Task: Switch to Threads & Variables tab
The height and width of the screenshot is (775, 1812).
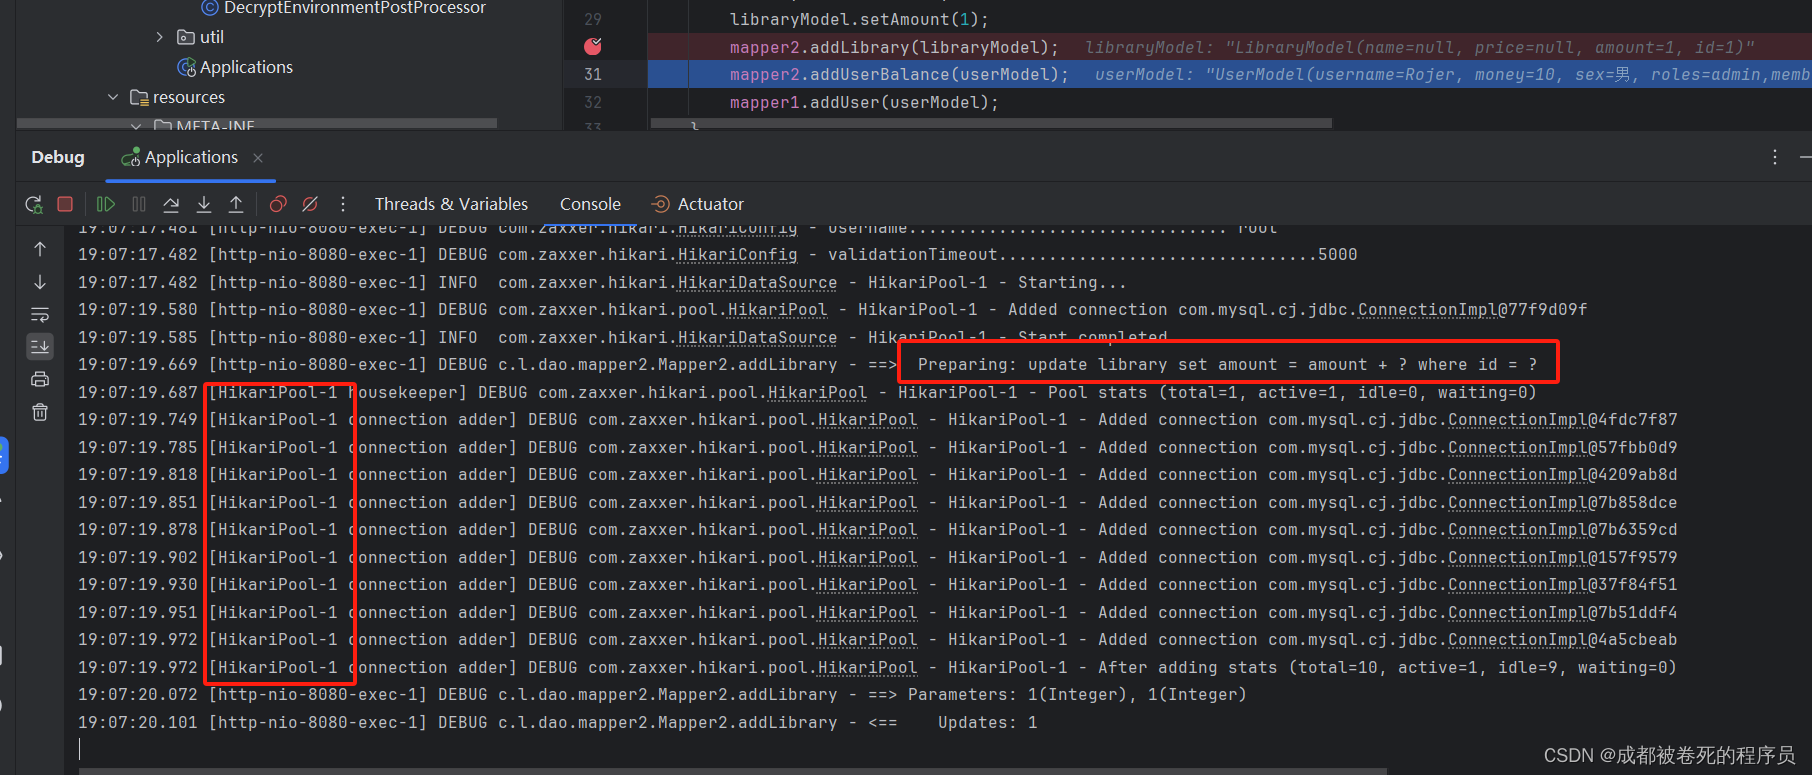Action: click(x=451, y=204)
